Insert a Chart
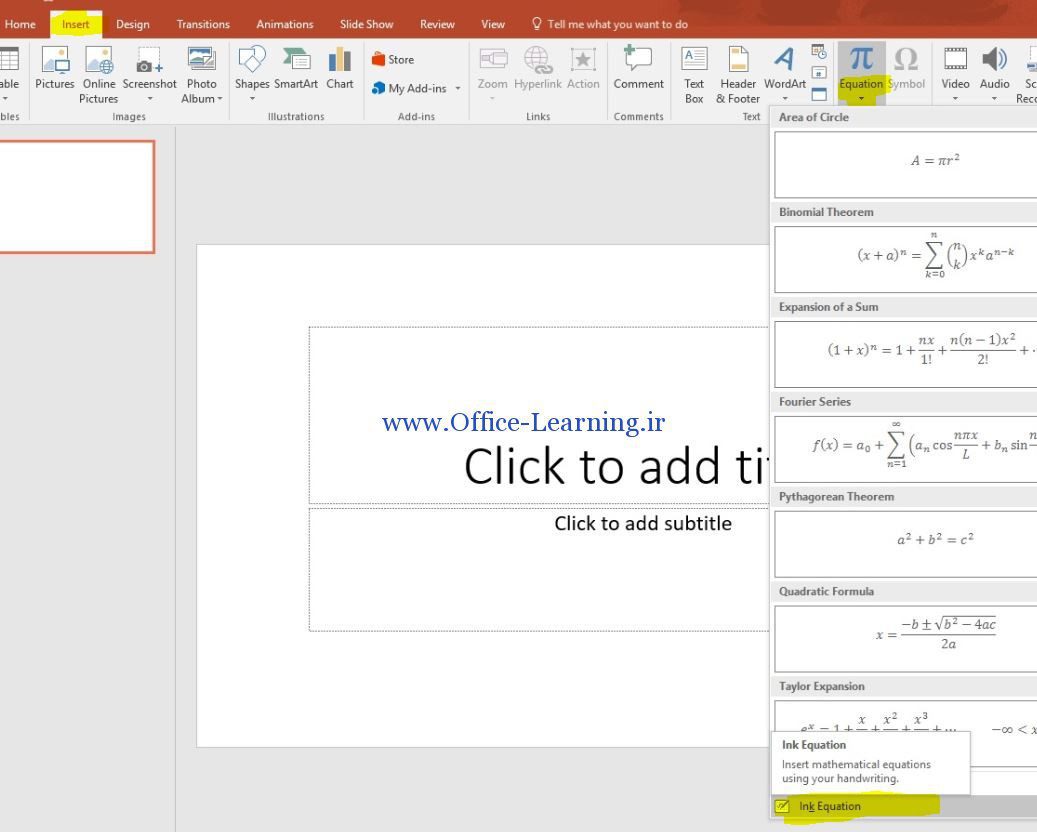 point(340,70)
